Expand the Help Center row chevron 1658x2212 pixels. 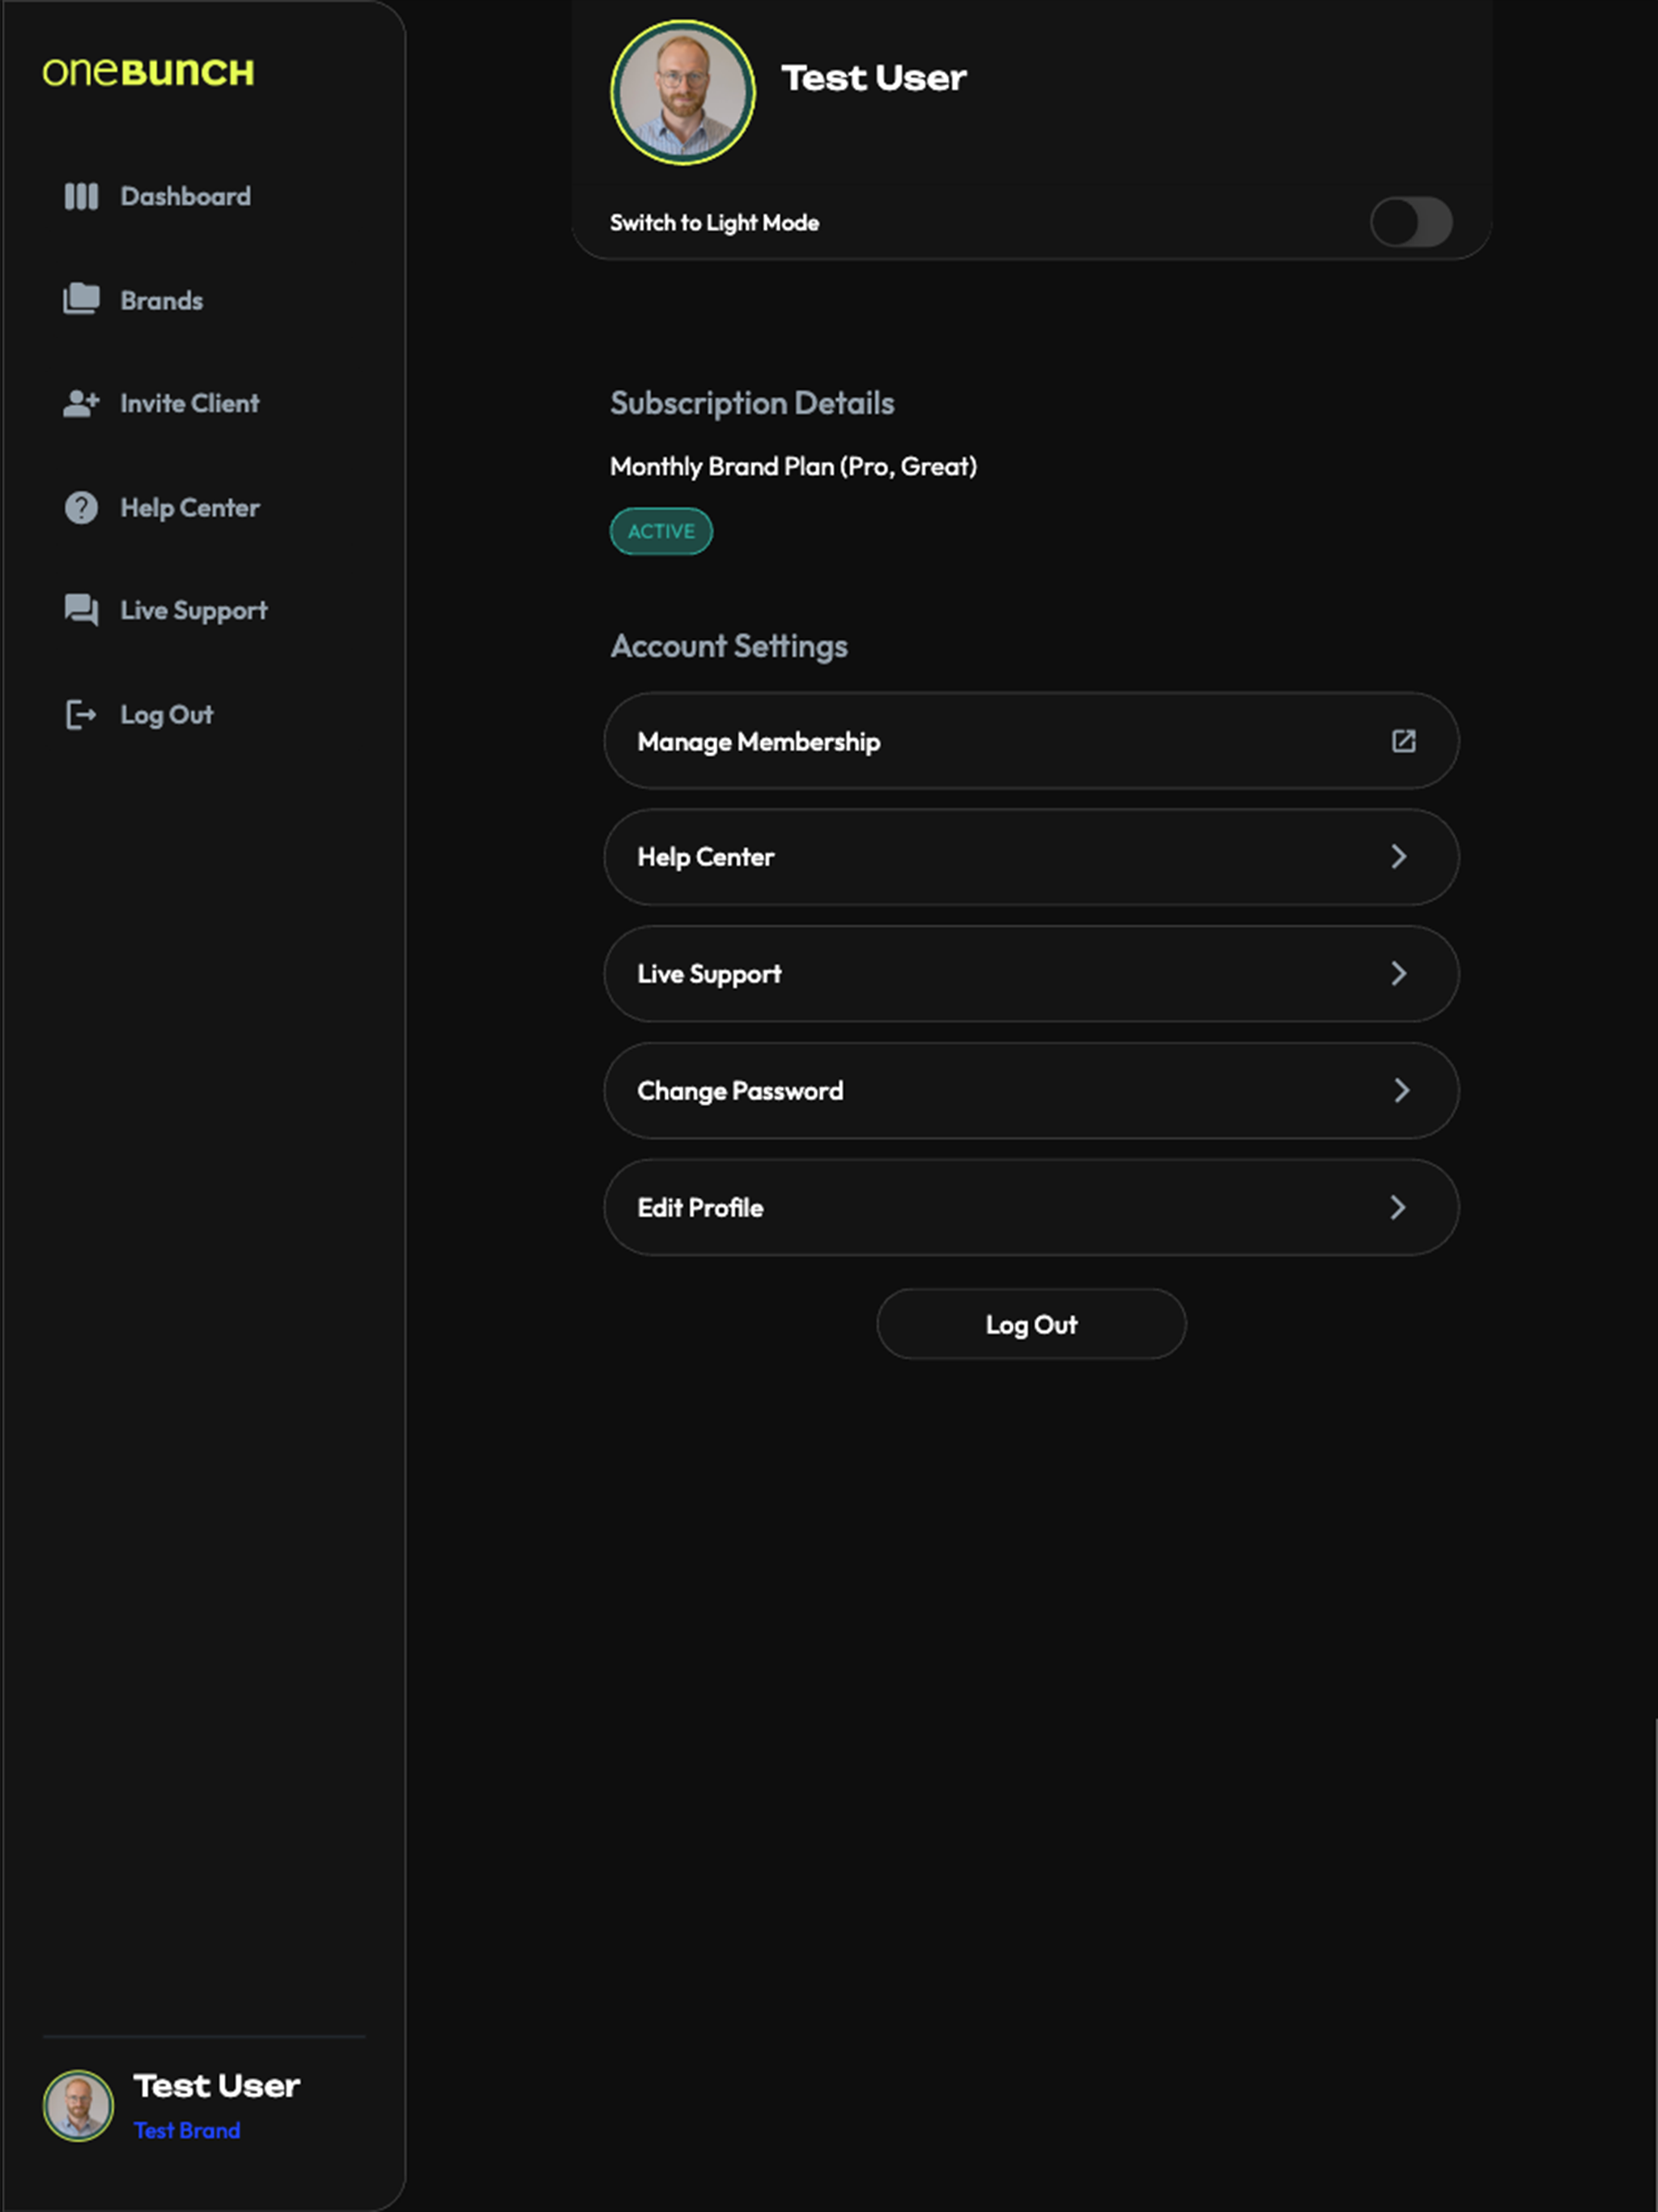(1399, 857)
